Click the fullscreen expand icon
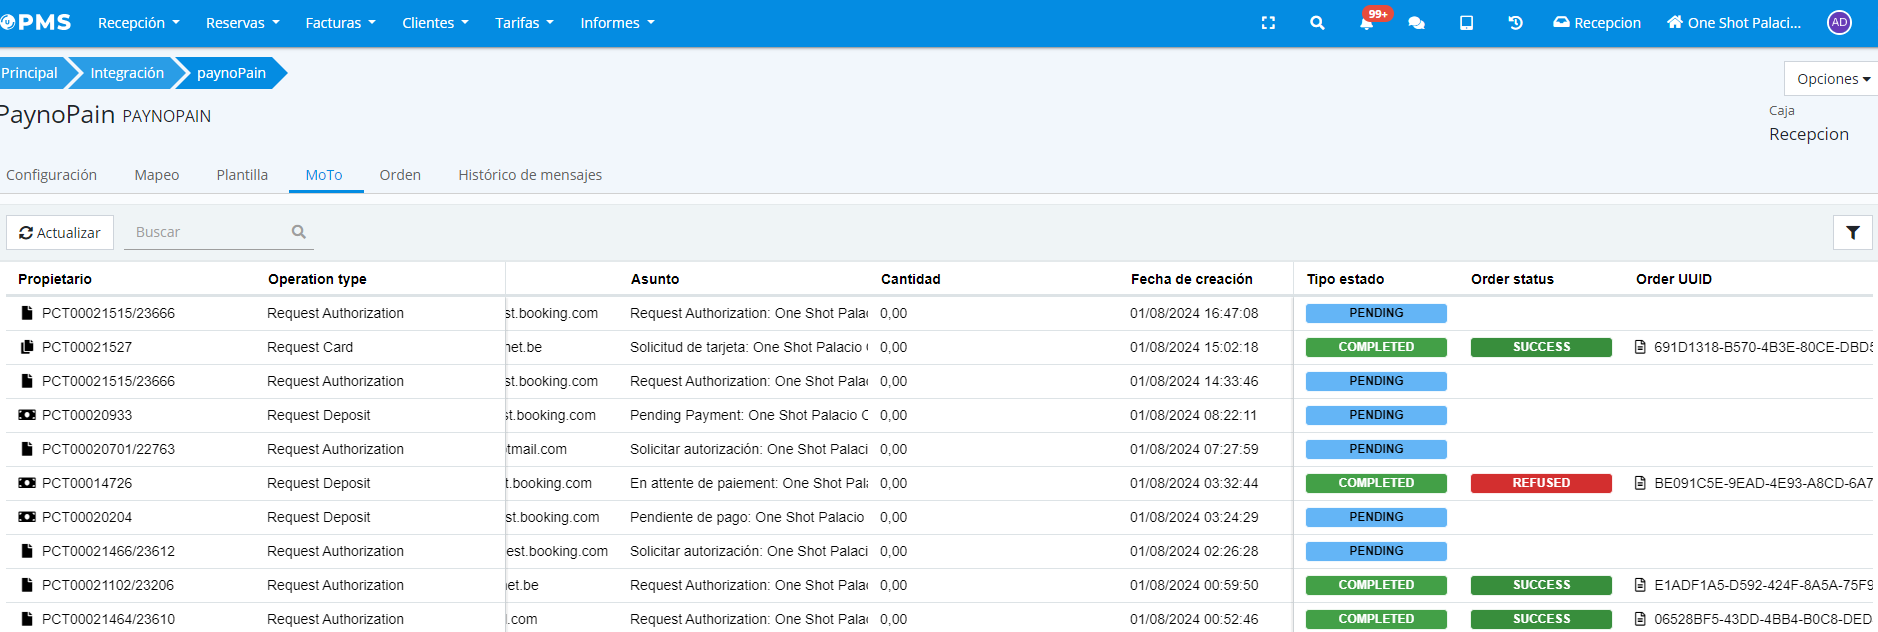This screenshot has width=1878, height=632. (1268, 23)
